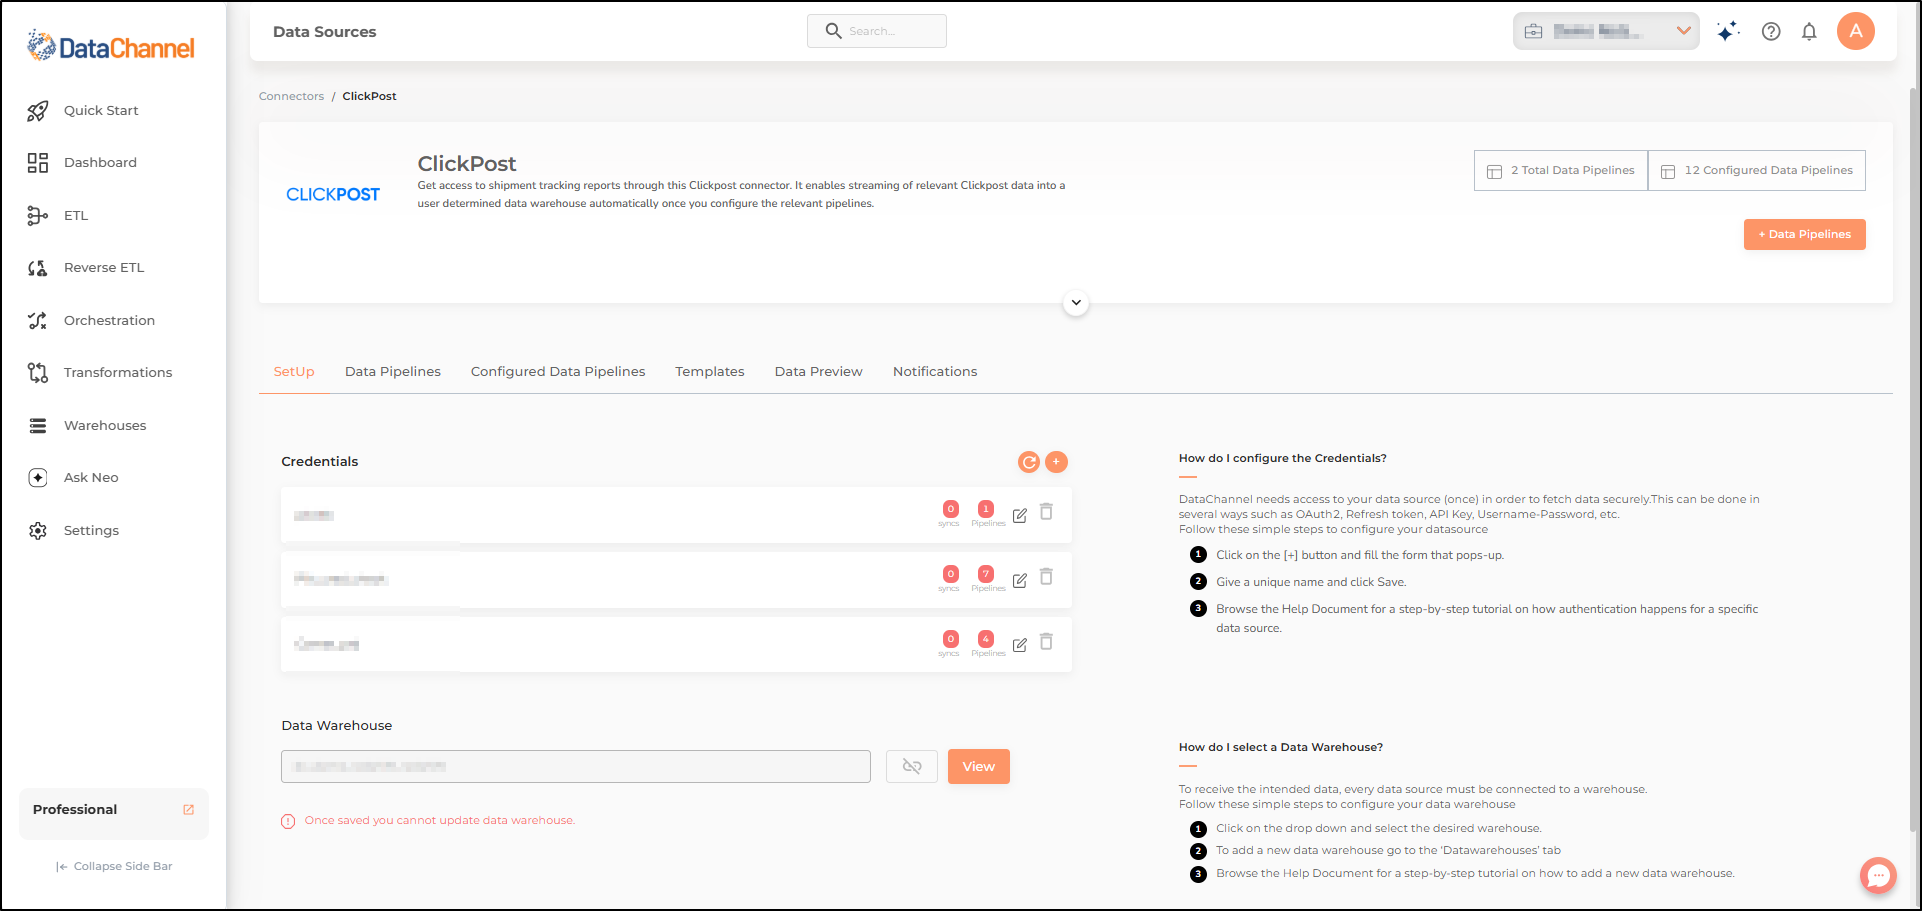Click 2 Total Data Pipelines box
Screen dimensions: 1922x911
(1561, 171)
